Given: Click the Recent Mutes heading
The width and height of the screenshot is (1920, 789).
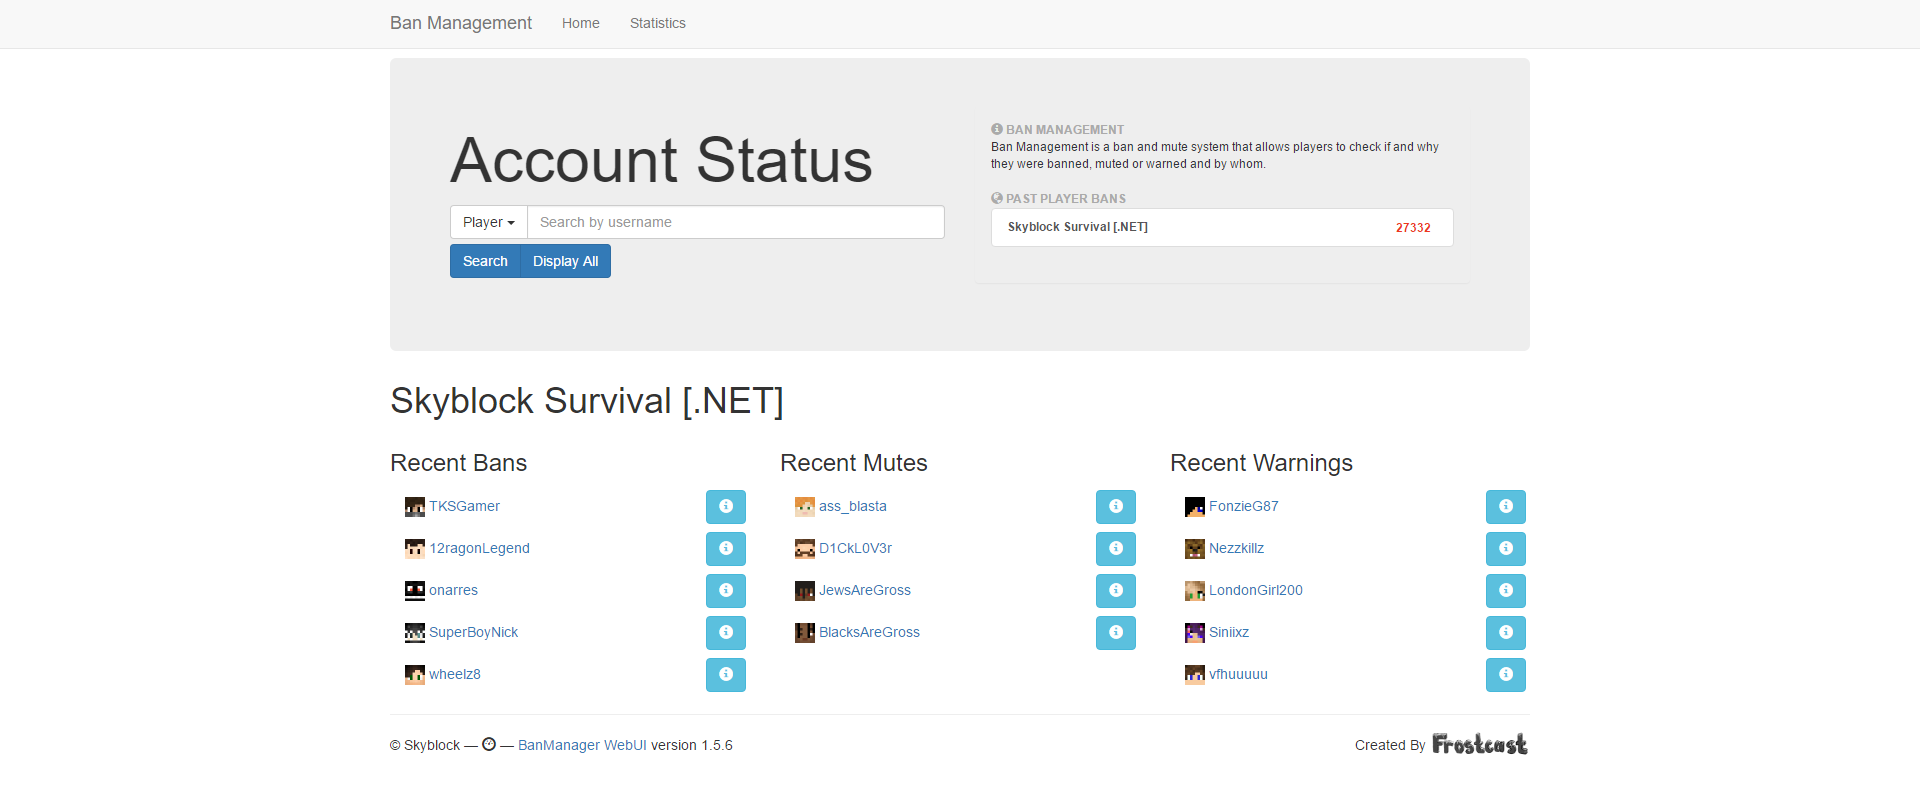Looking at the screenshot, I should 854,463.
